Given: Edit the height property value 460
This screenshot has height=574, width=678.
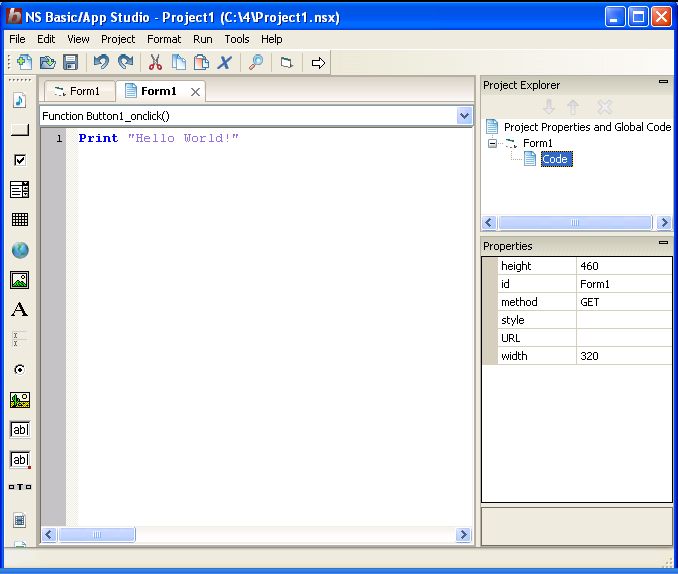Looking at the screenshot, I should [x=624, y=266].
